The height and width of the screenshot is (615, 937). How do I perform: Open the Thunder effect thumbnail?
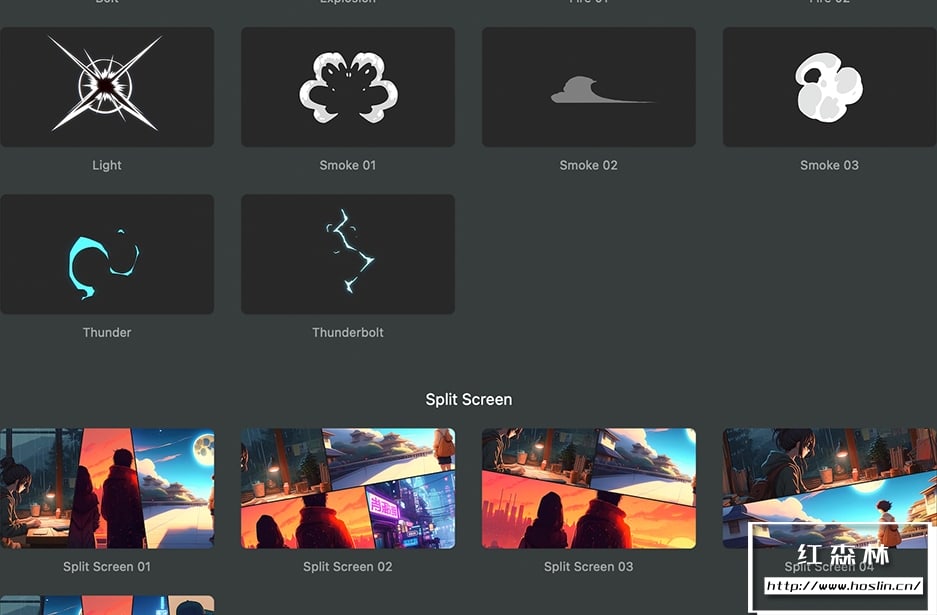click(107, 254)
